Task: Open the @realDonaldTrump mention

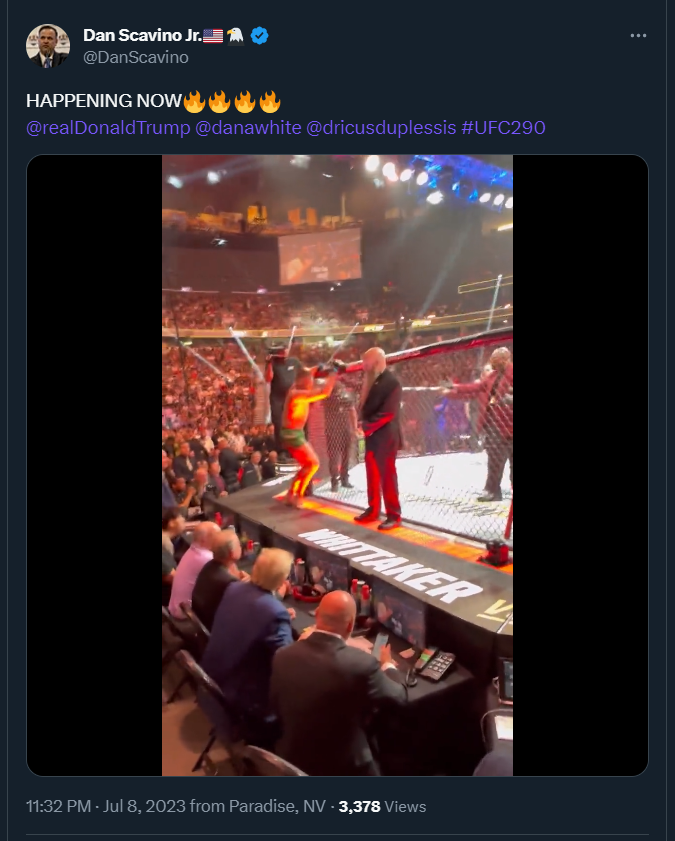Action: click(x=108, y=128)
